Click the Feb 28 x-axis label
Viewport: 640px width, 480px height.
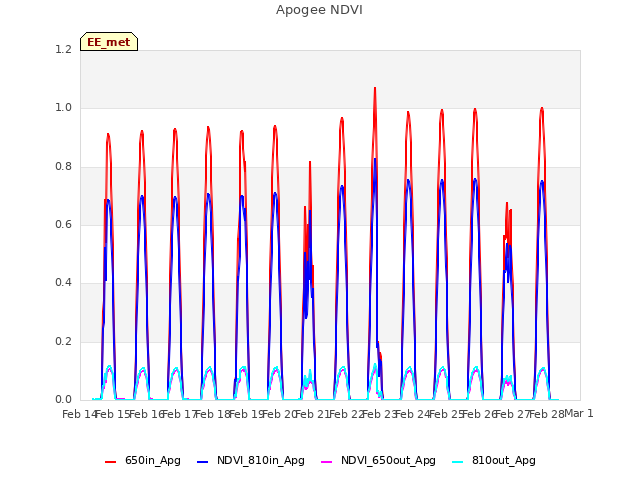(547, 414)
